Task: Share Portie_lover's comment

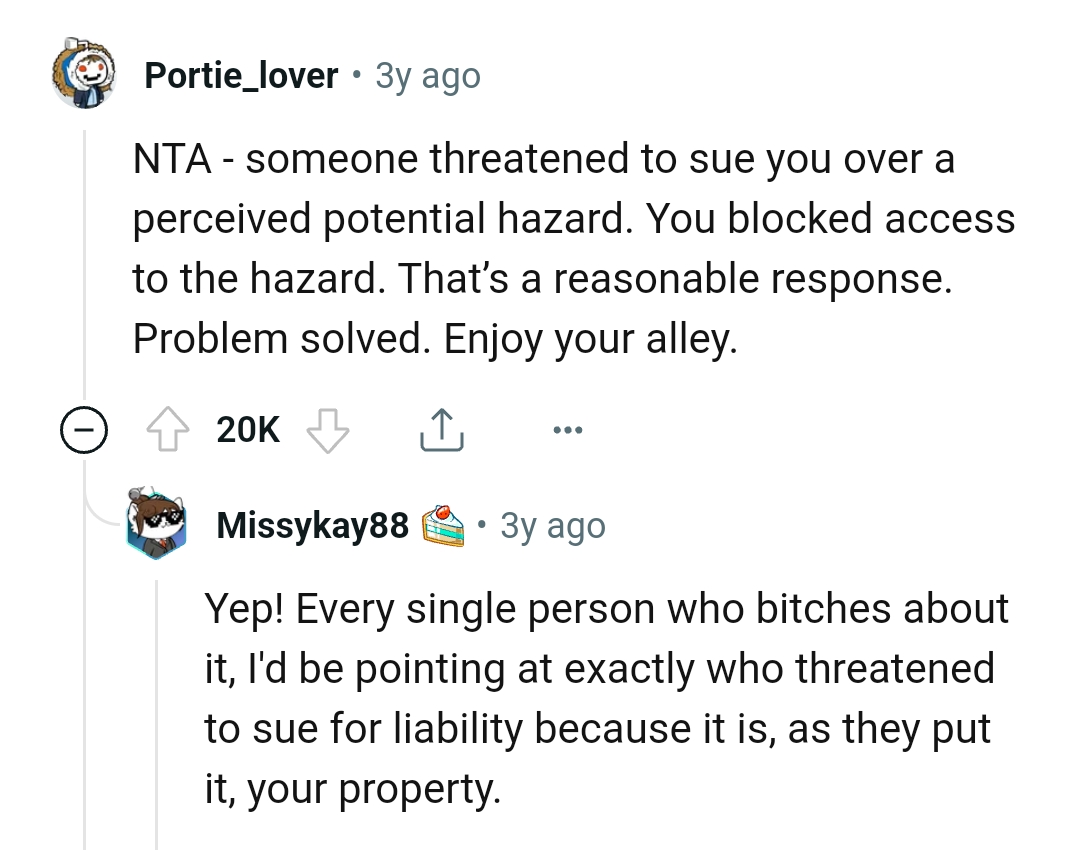Action: pos(440,431)
